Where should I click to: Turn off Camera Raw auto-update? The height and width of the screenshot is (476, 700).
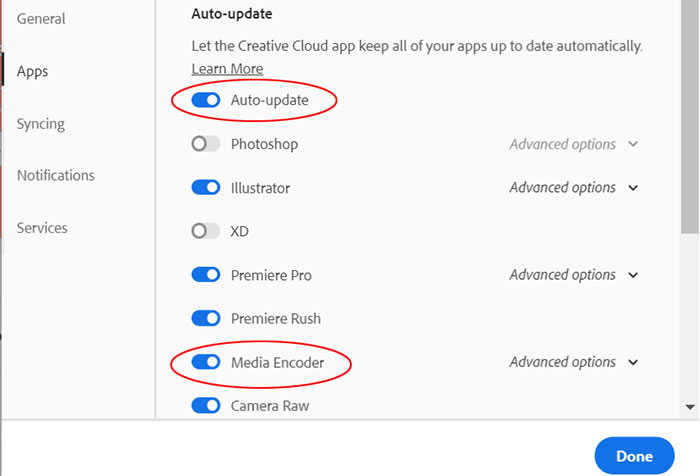click(206, 405)
